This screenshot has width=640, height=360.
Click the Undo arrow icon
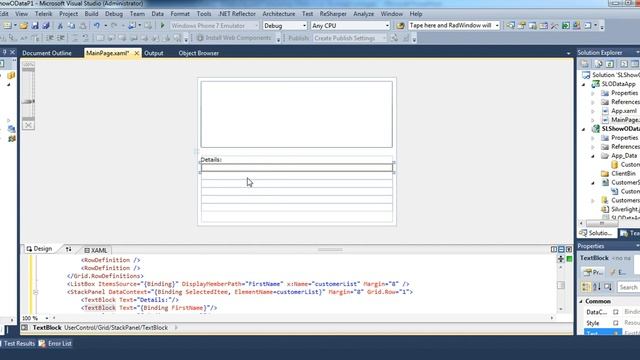pos(97,26)
